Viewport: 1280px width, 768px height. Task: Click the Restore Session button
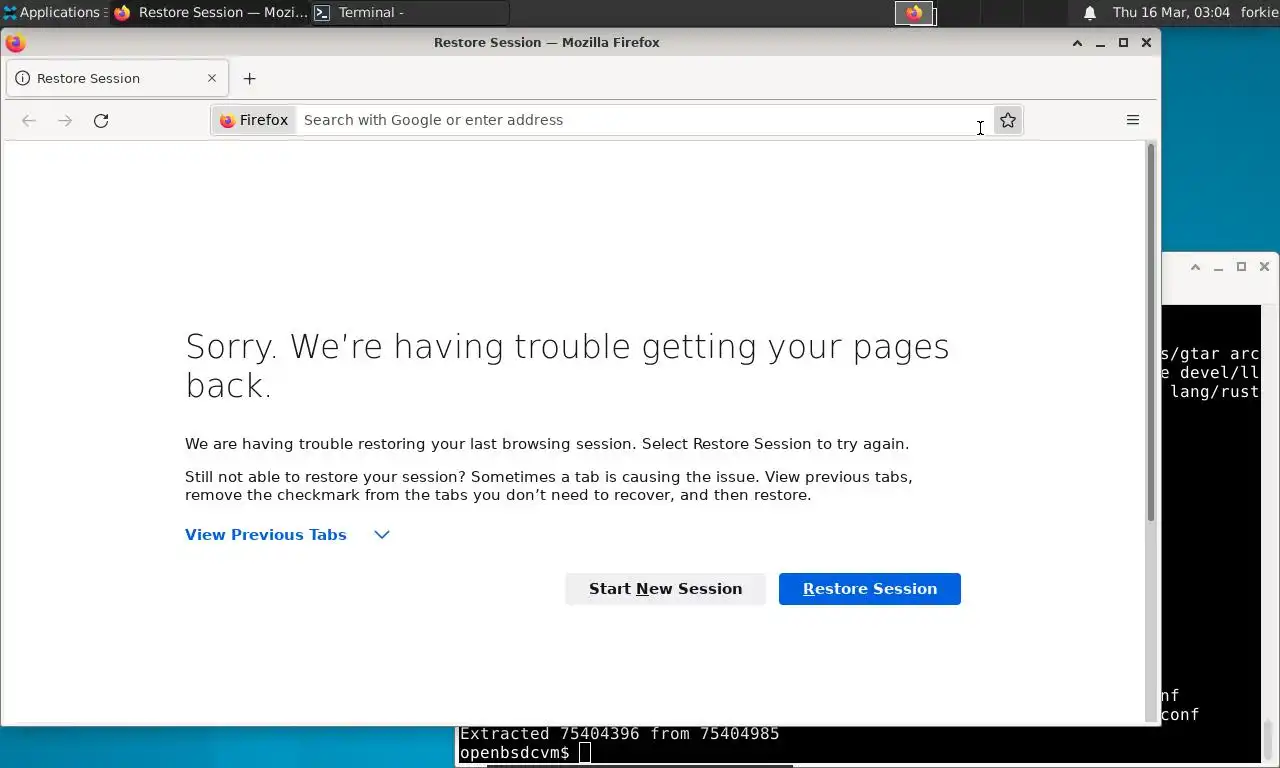[870, 589]
